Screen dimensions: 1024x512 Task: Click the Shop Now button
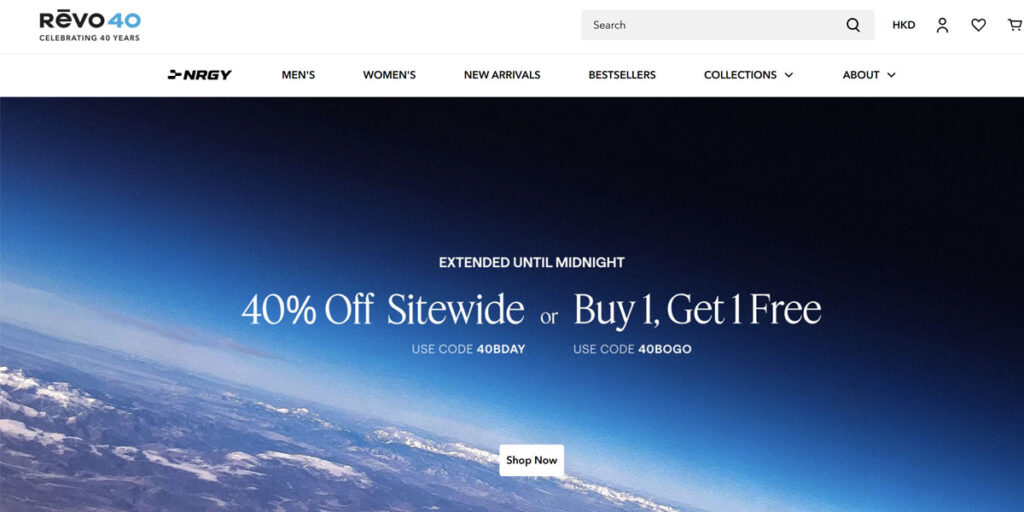tap(532, 460)
